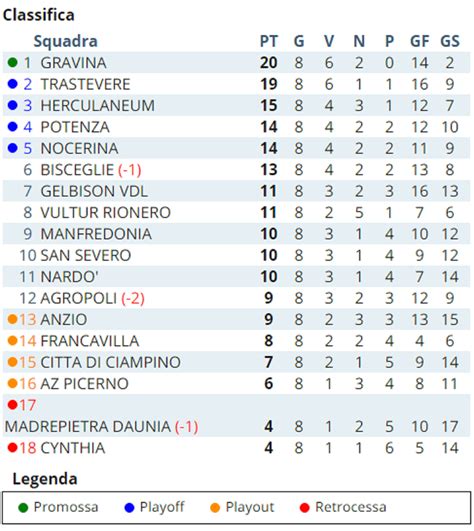Click the red dot at position 17
This screenshot has width=474, height=531.
click(13, 405)
